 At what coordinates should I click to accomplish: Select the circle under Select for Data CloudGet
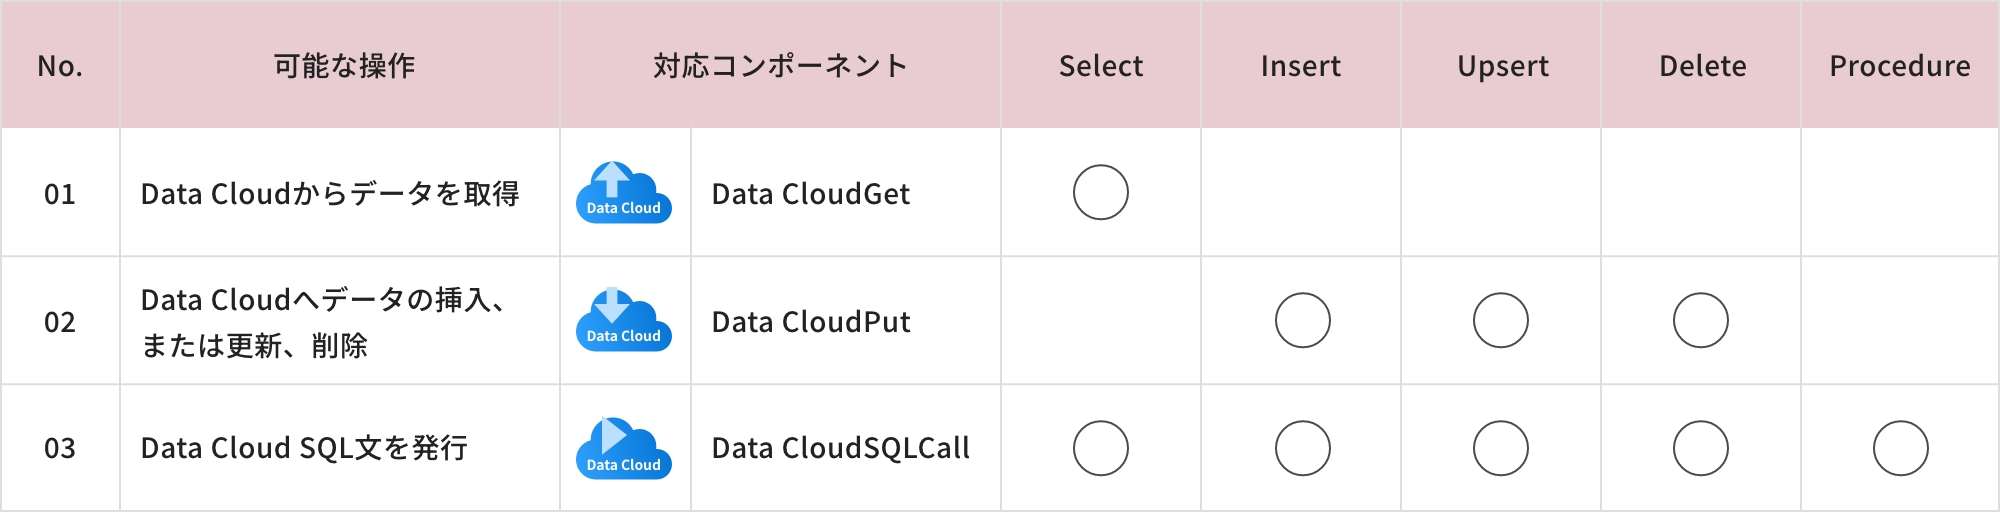(x=1100, y=192)
